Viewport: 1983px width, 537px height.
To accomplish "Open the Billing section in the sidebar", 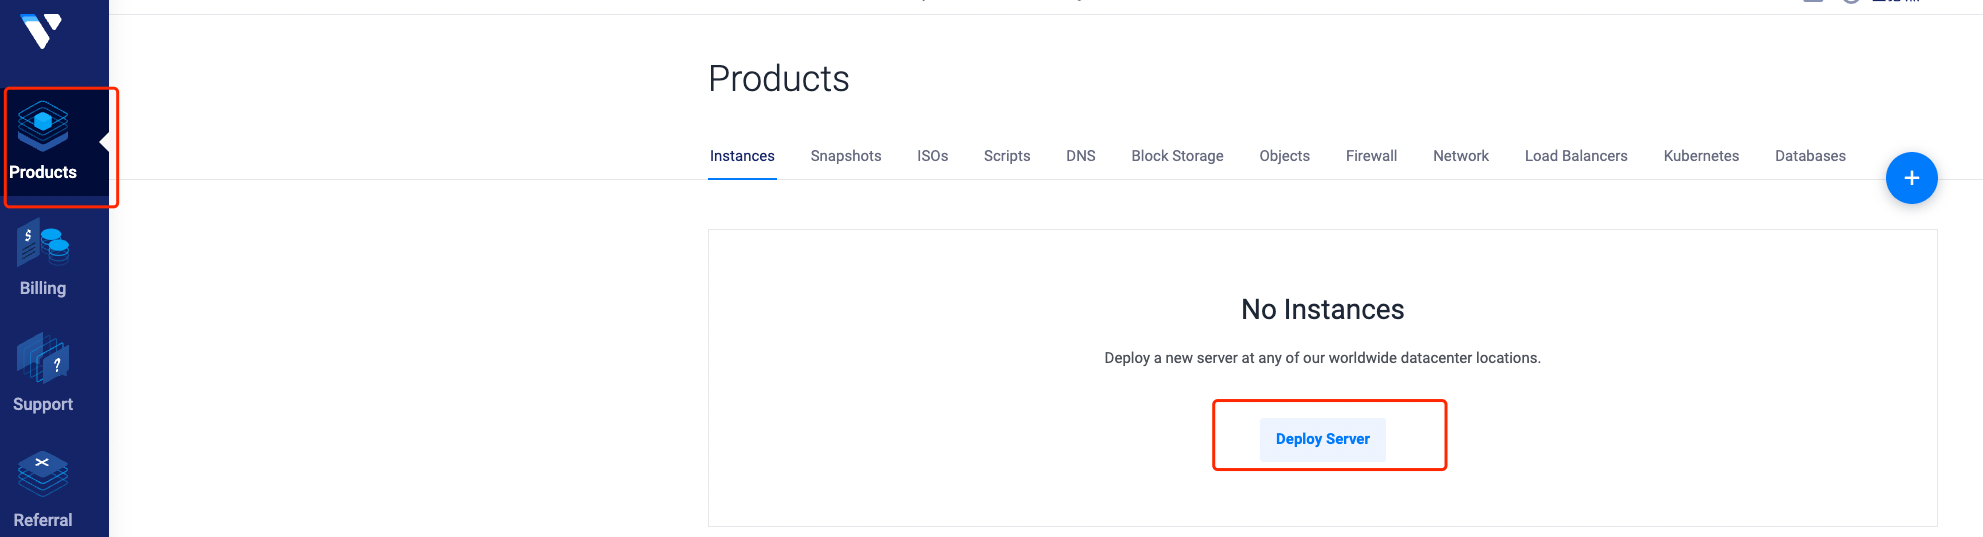I will [x=43, y=260].
